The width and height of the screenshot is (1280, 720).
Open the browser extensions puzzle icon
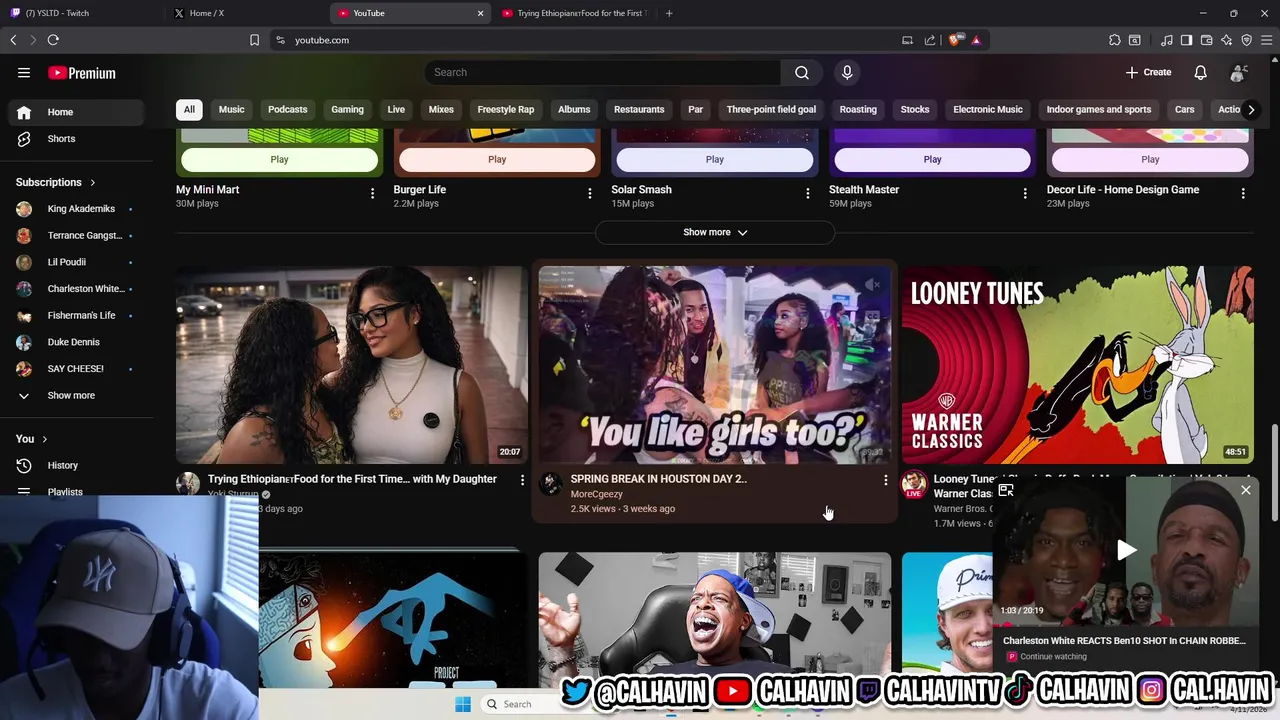tap(1114, 40)
